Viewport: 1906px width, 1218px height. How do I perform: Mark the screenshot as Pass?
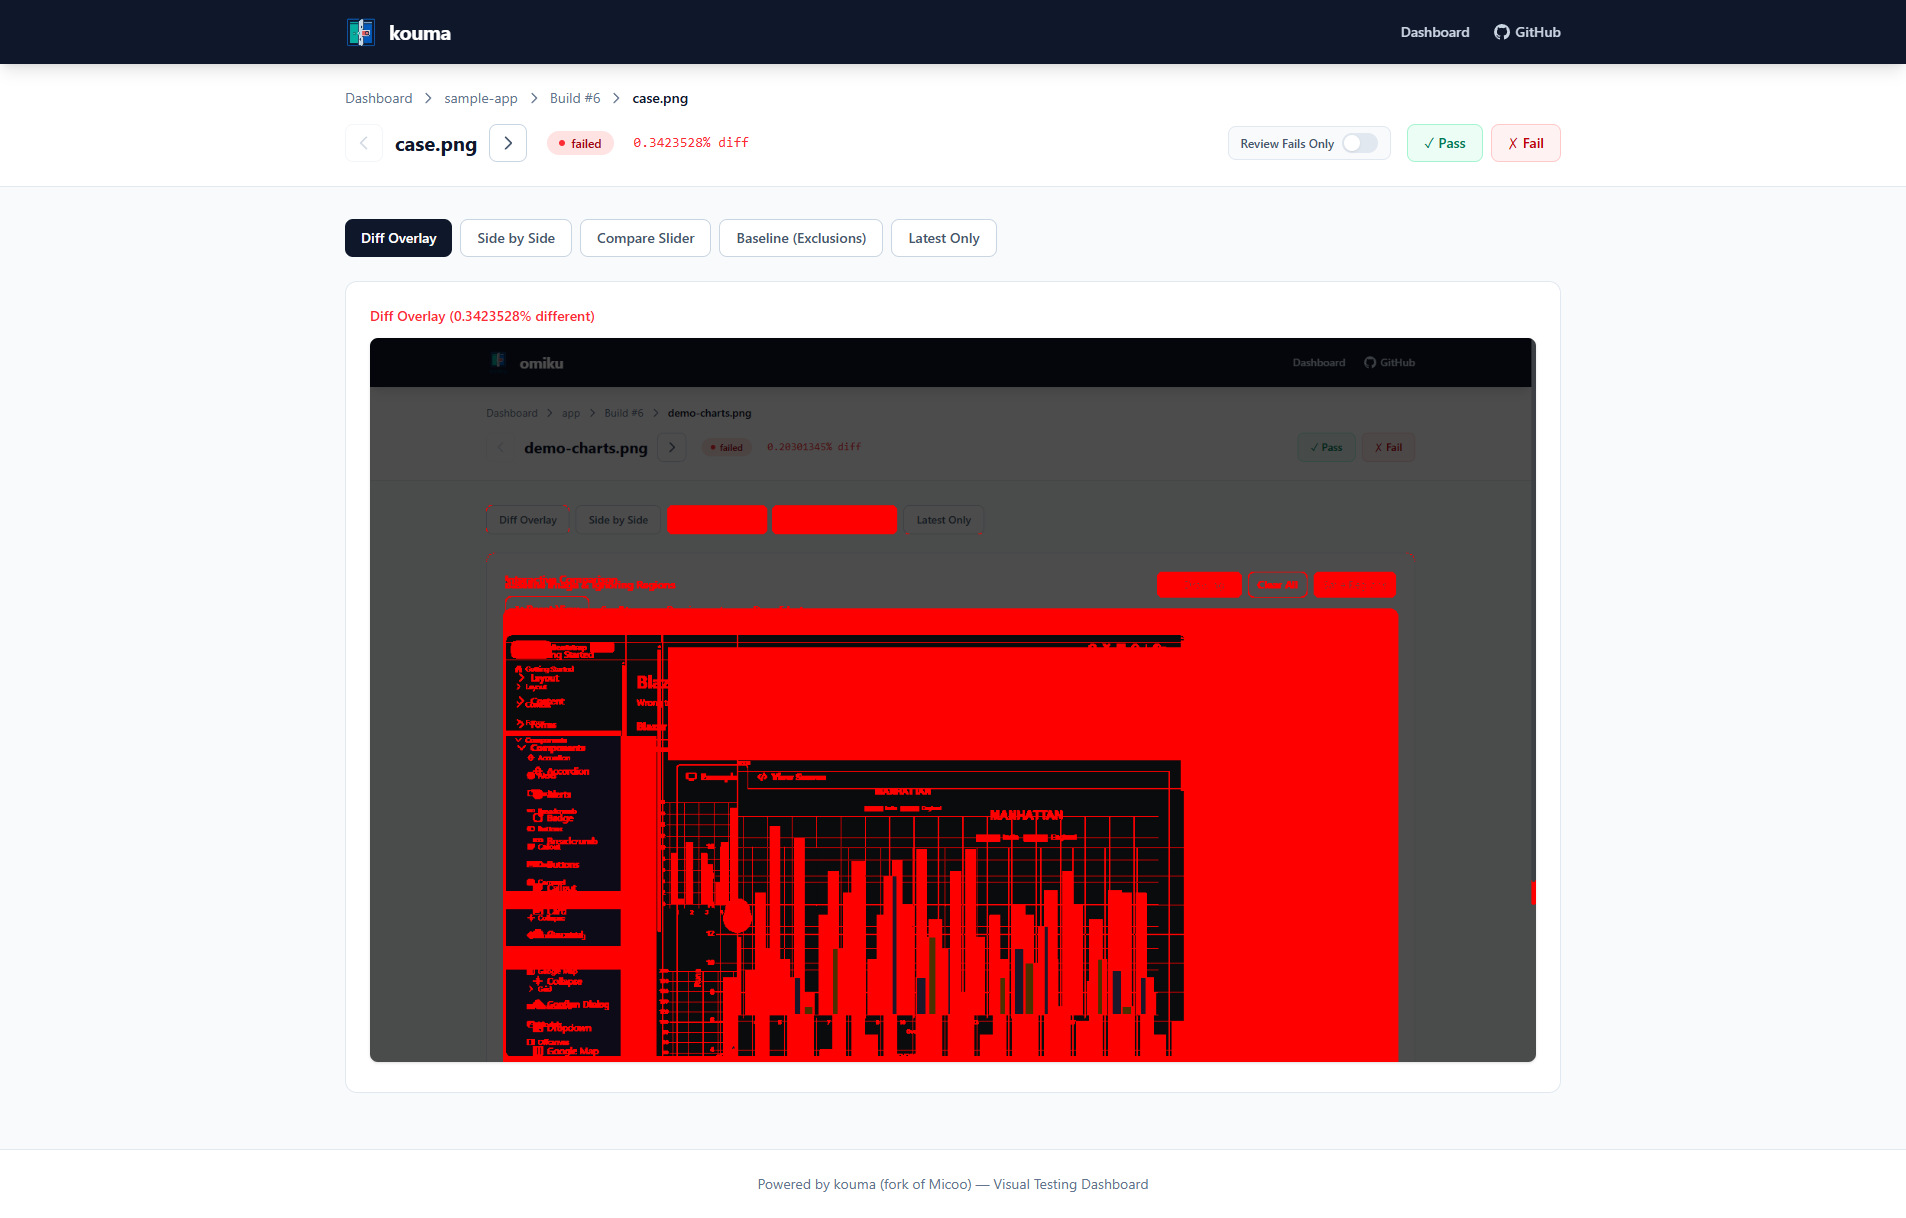[x=1444, y=143]
